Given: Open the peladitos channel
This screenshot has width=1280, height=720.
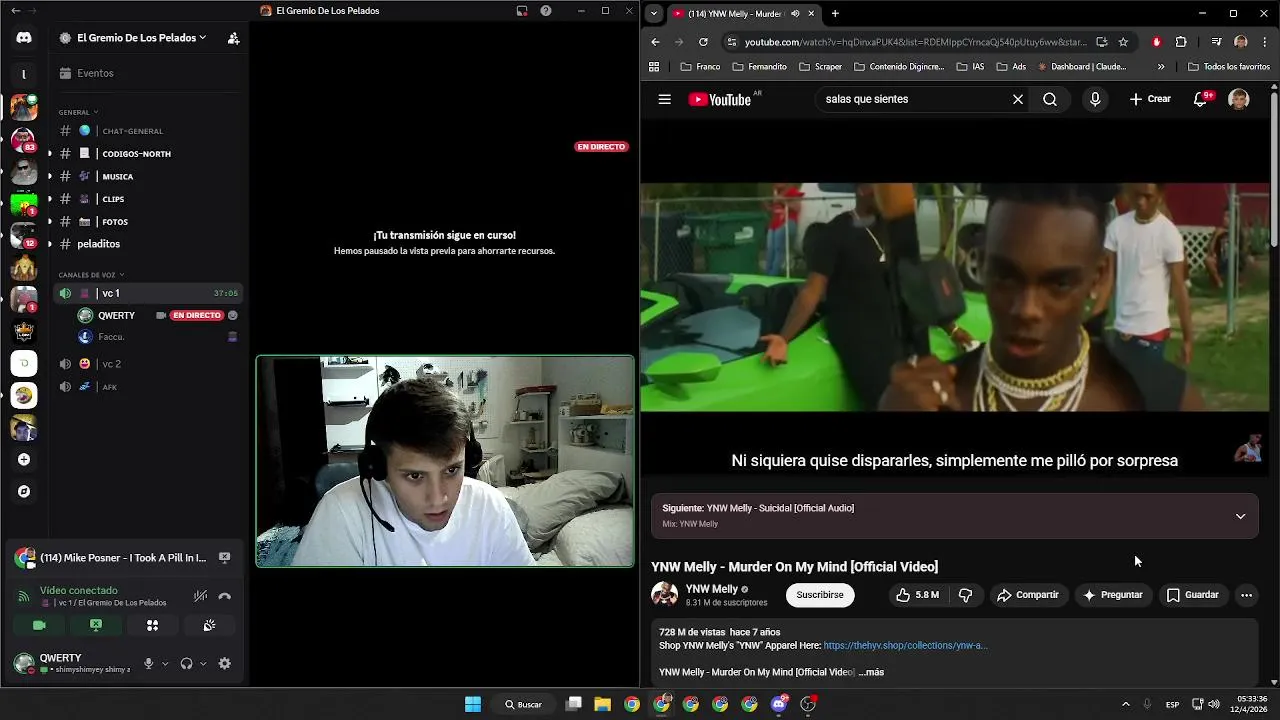Looking at the screenshot, I should 148,244.
